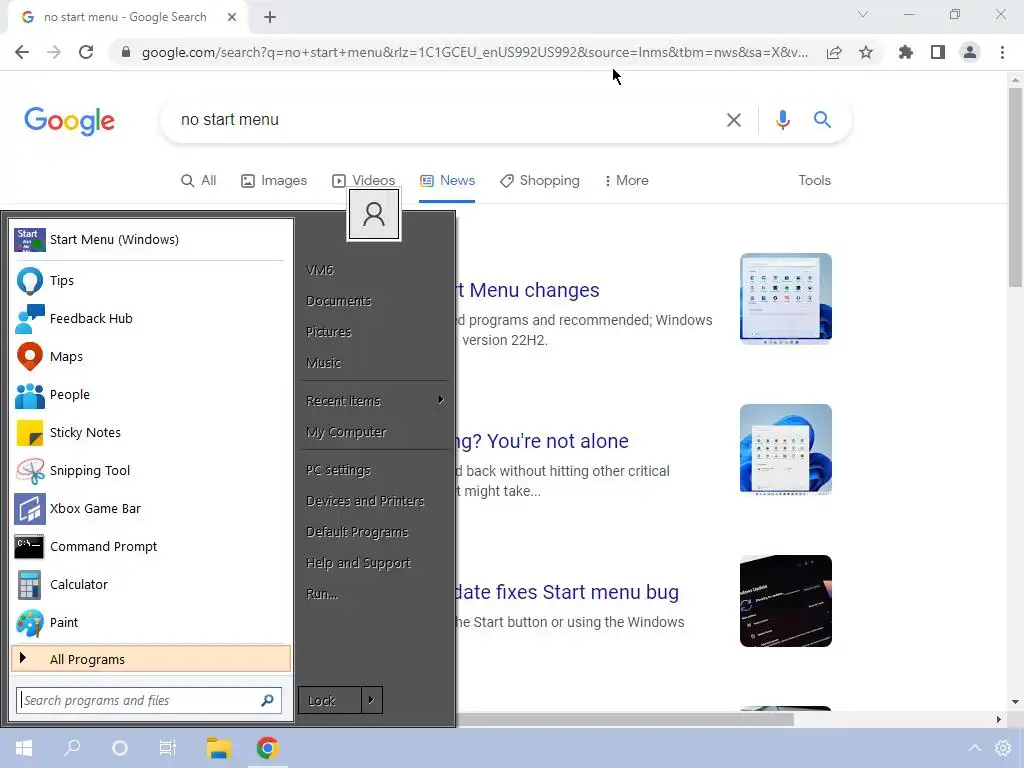Switch to the Shopping tab

coord(540,181)
